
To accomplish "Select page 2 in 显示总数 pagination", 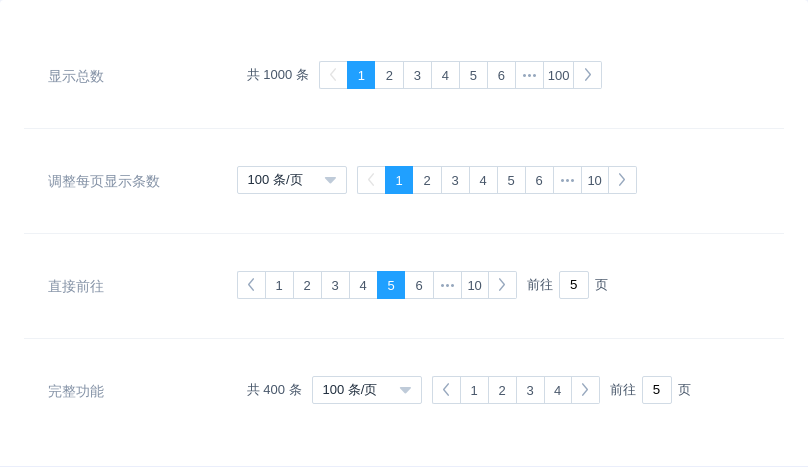I will [x=389, y=75].
